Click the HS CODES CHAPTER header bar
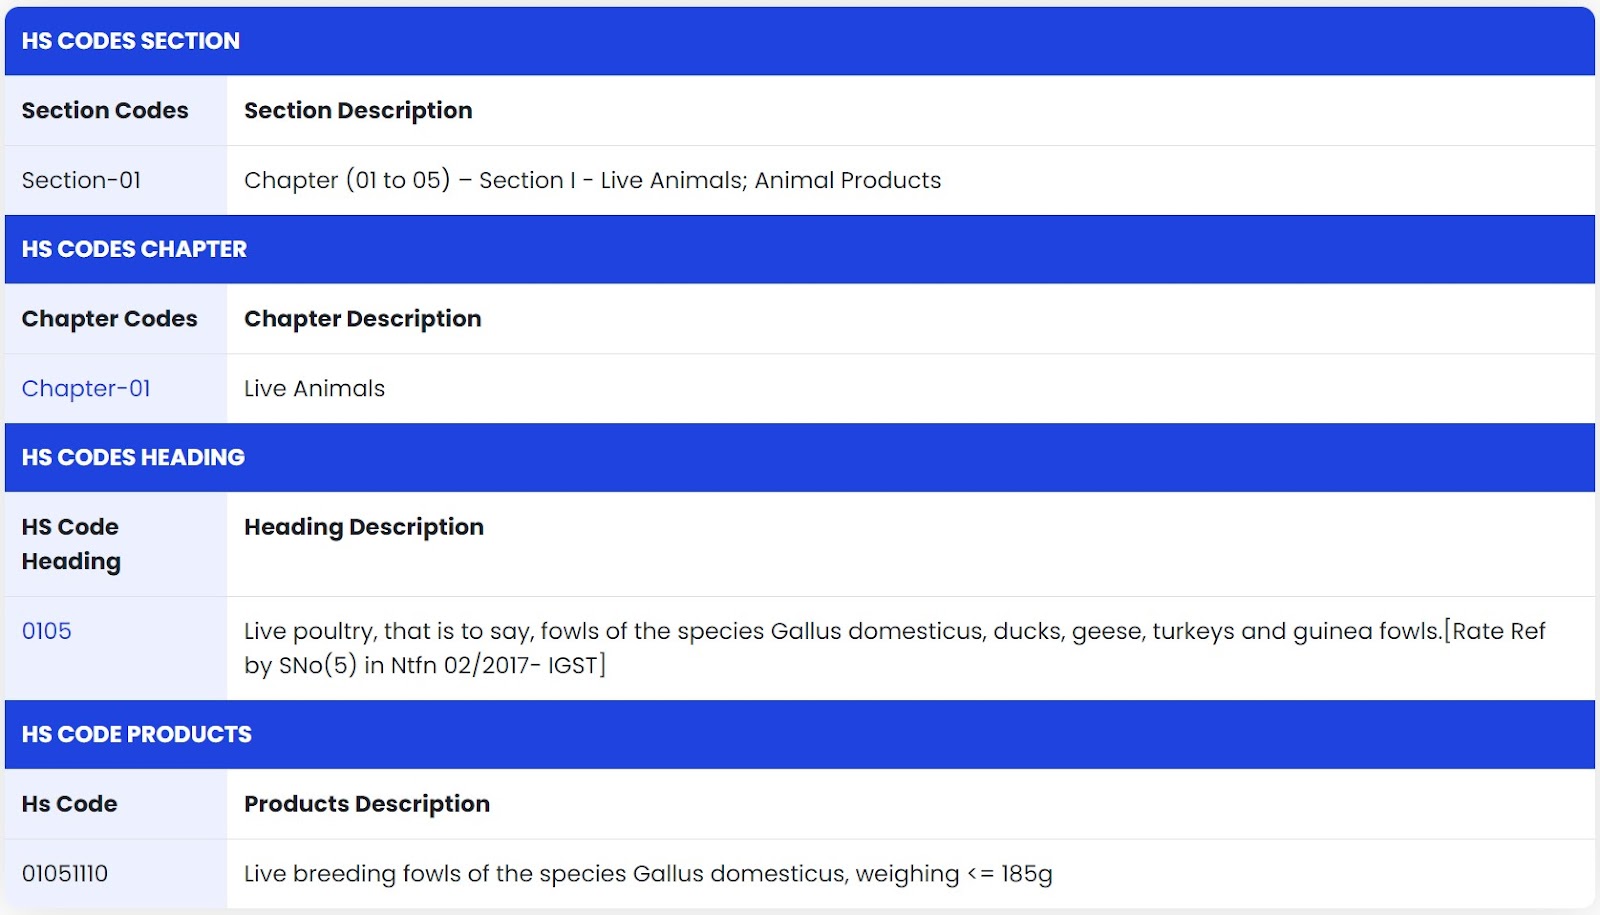Viewport: 1600px width, 915px height. (x=800, y=249)
